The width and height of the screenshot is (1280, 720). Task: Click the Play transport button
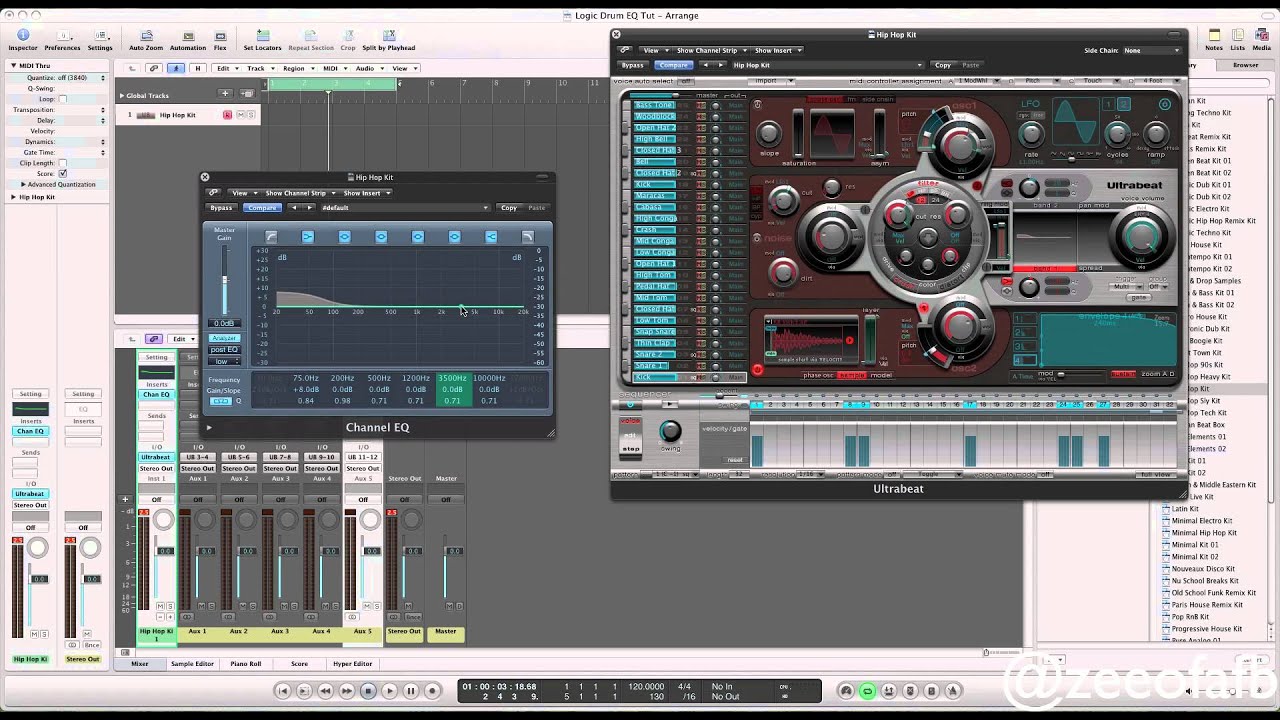390,690
